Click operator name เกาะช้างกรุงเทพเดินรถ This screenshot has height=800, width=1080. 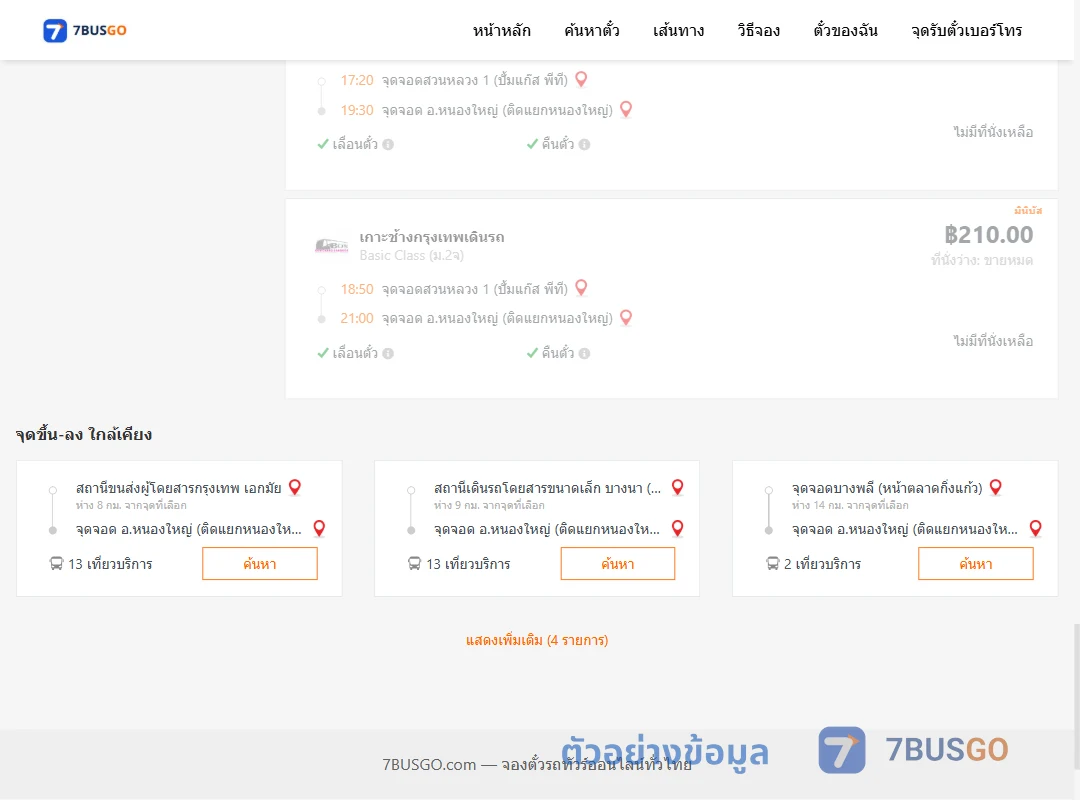pyautogui.click(x=432, y=237)
